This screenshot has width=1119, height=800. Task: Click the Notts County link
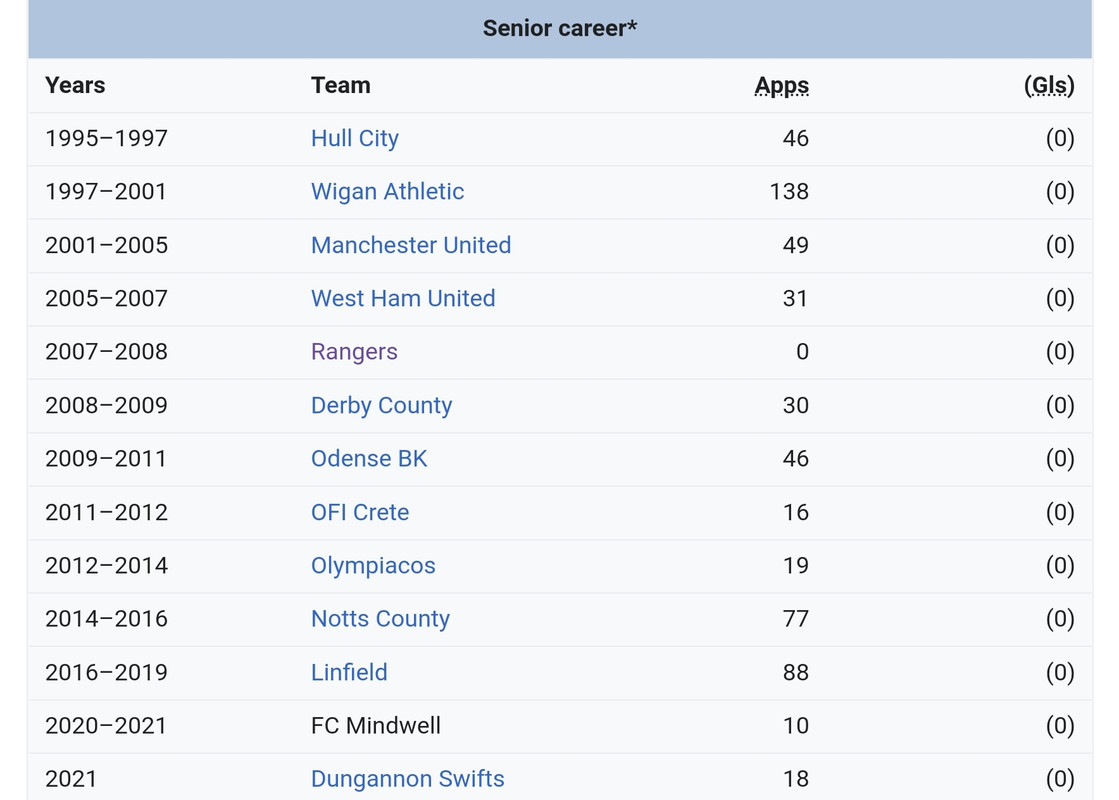tap(380, 619)
